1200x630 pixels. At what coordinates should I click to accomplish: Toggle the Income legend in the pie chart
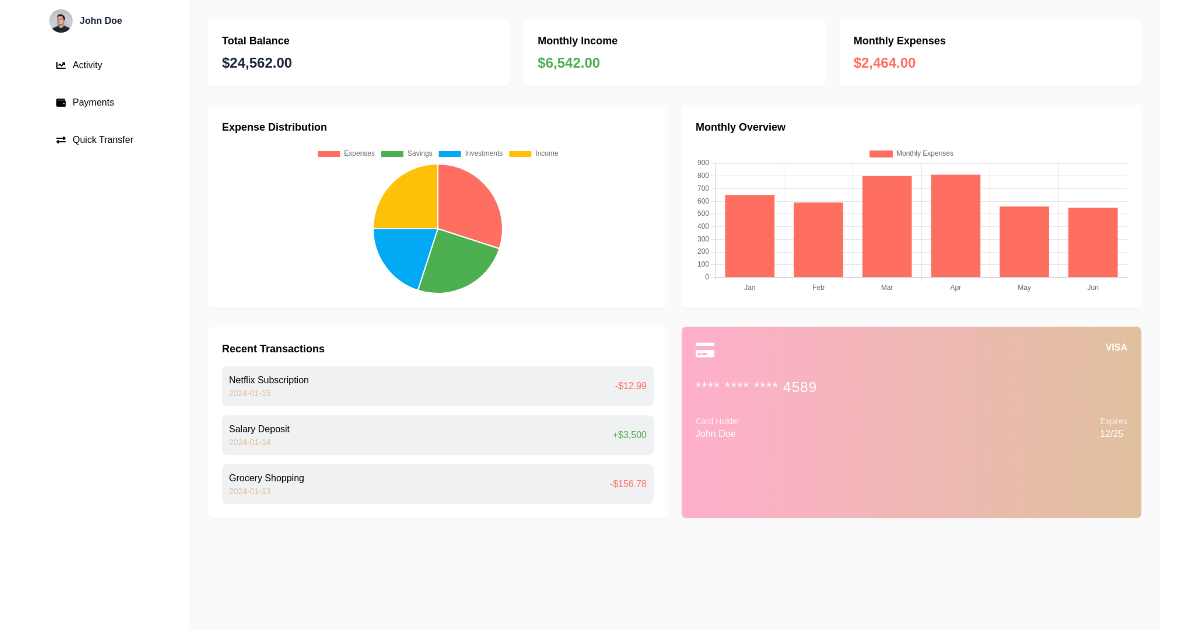521,153
